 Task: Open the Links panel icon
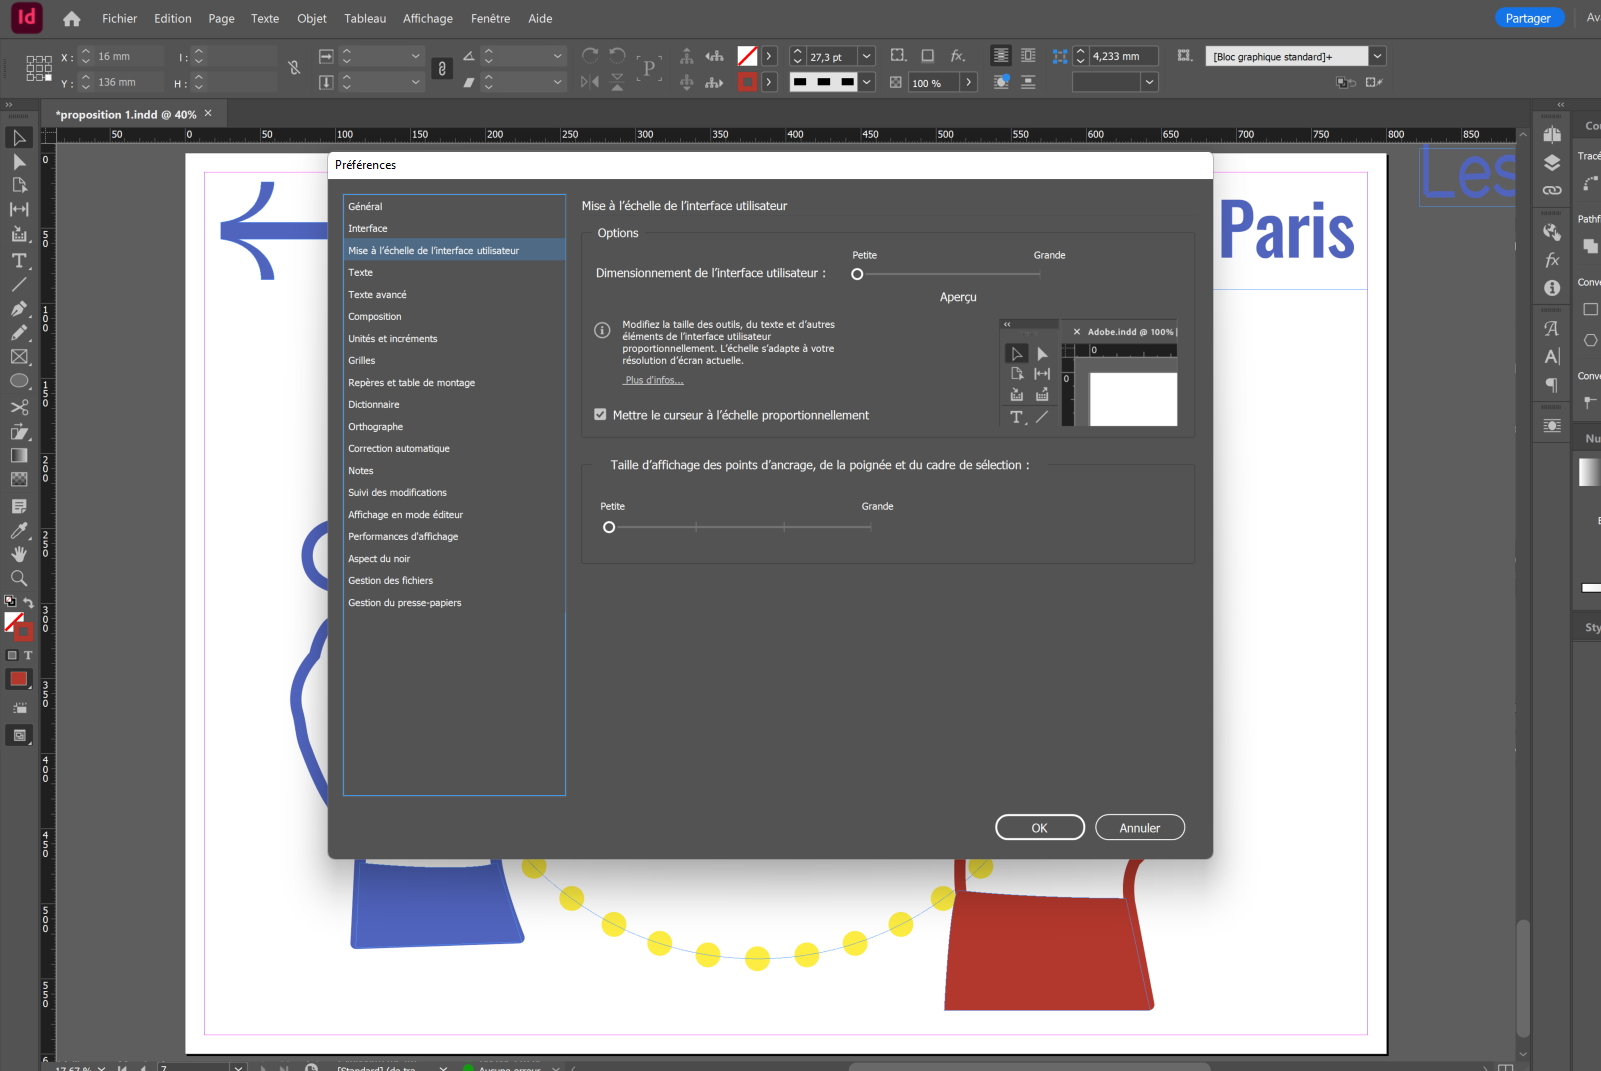click(x=1552, y=190)
